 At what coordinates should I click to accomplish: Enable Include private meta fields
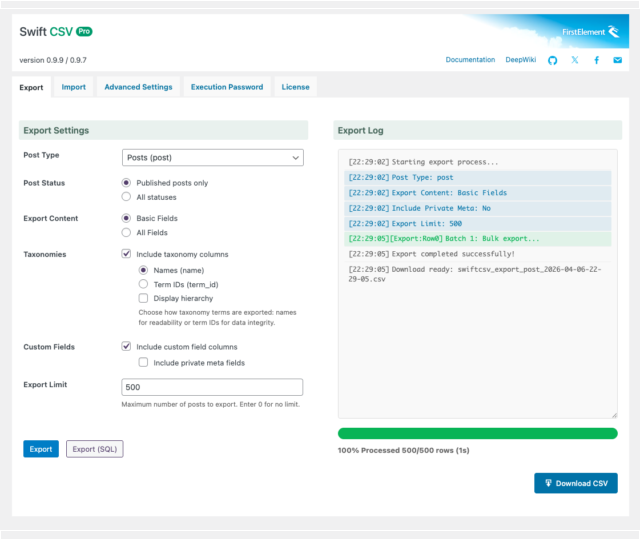pos(144,362)
